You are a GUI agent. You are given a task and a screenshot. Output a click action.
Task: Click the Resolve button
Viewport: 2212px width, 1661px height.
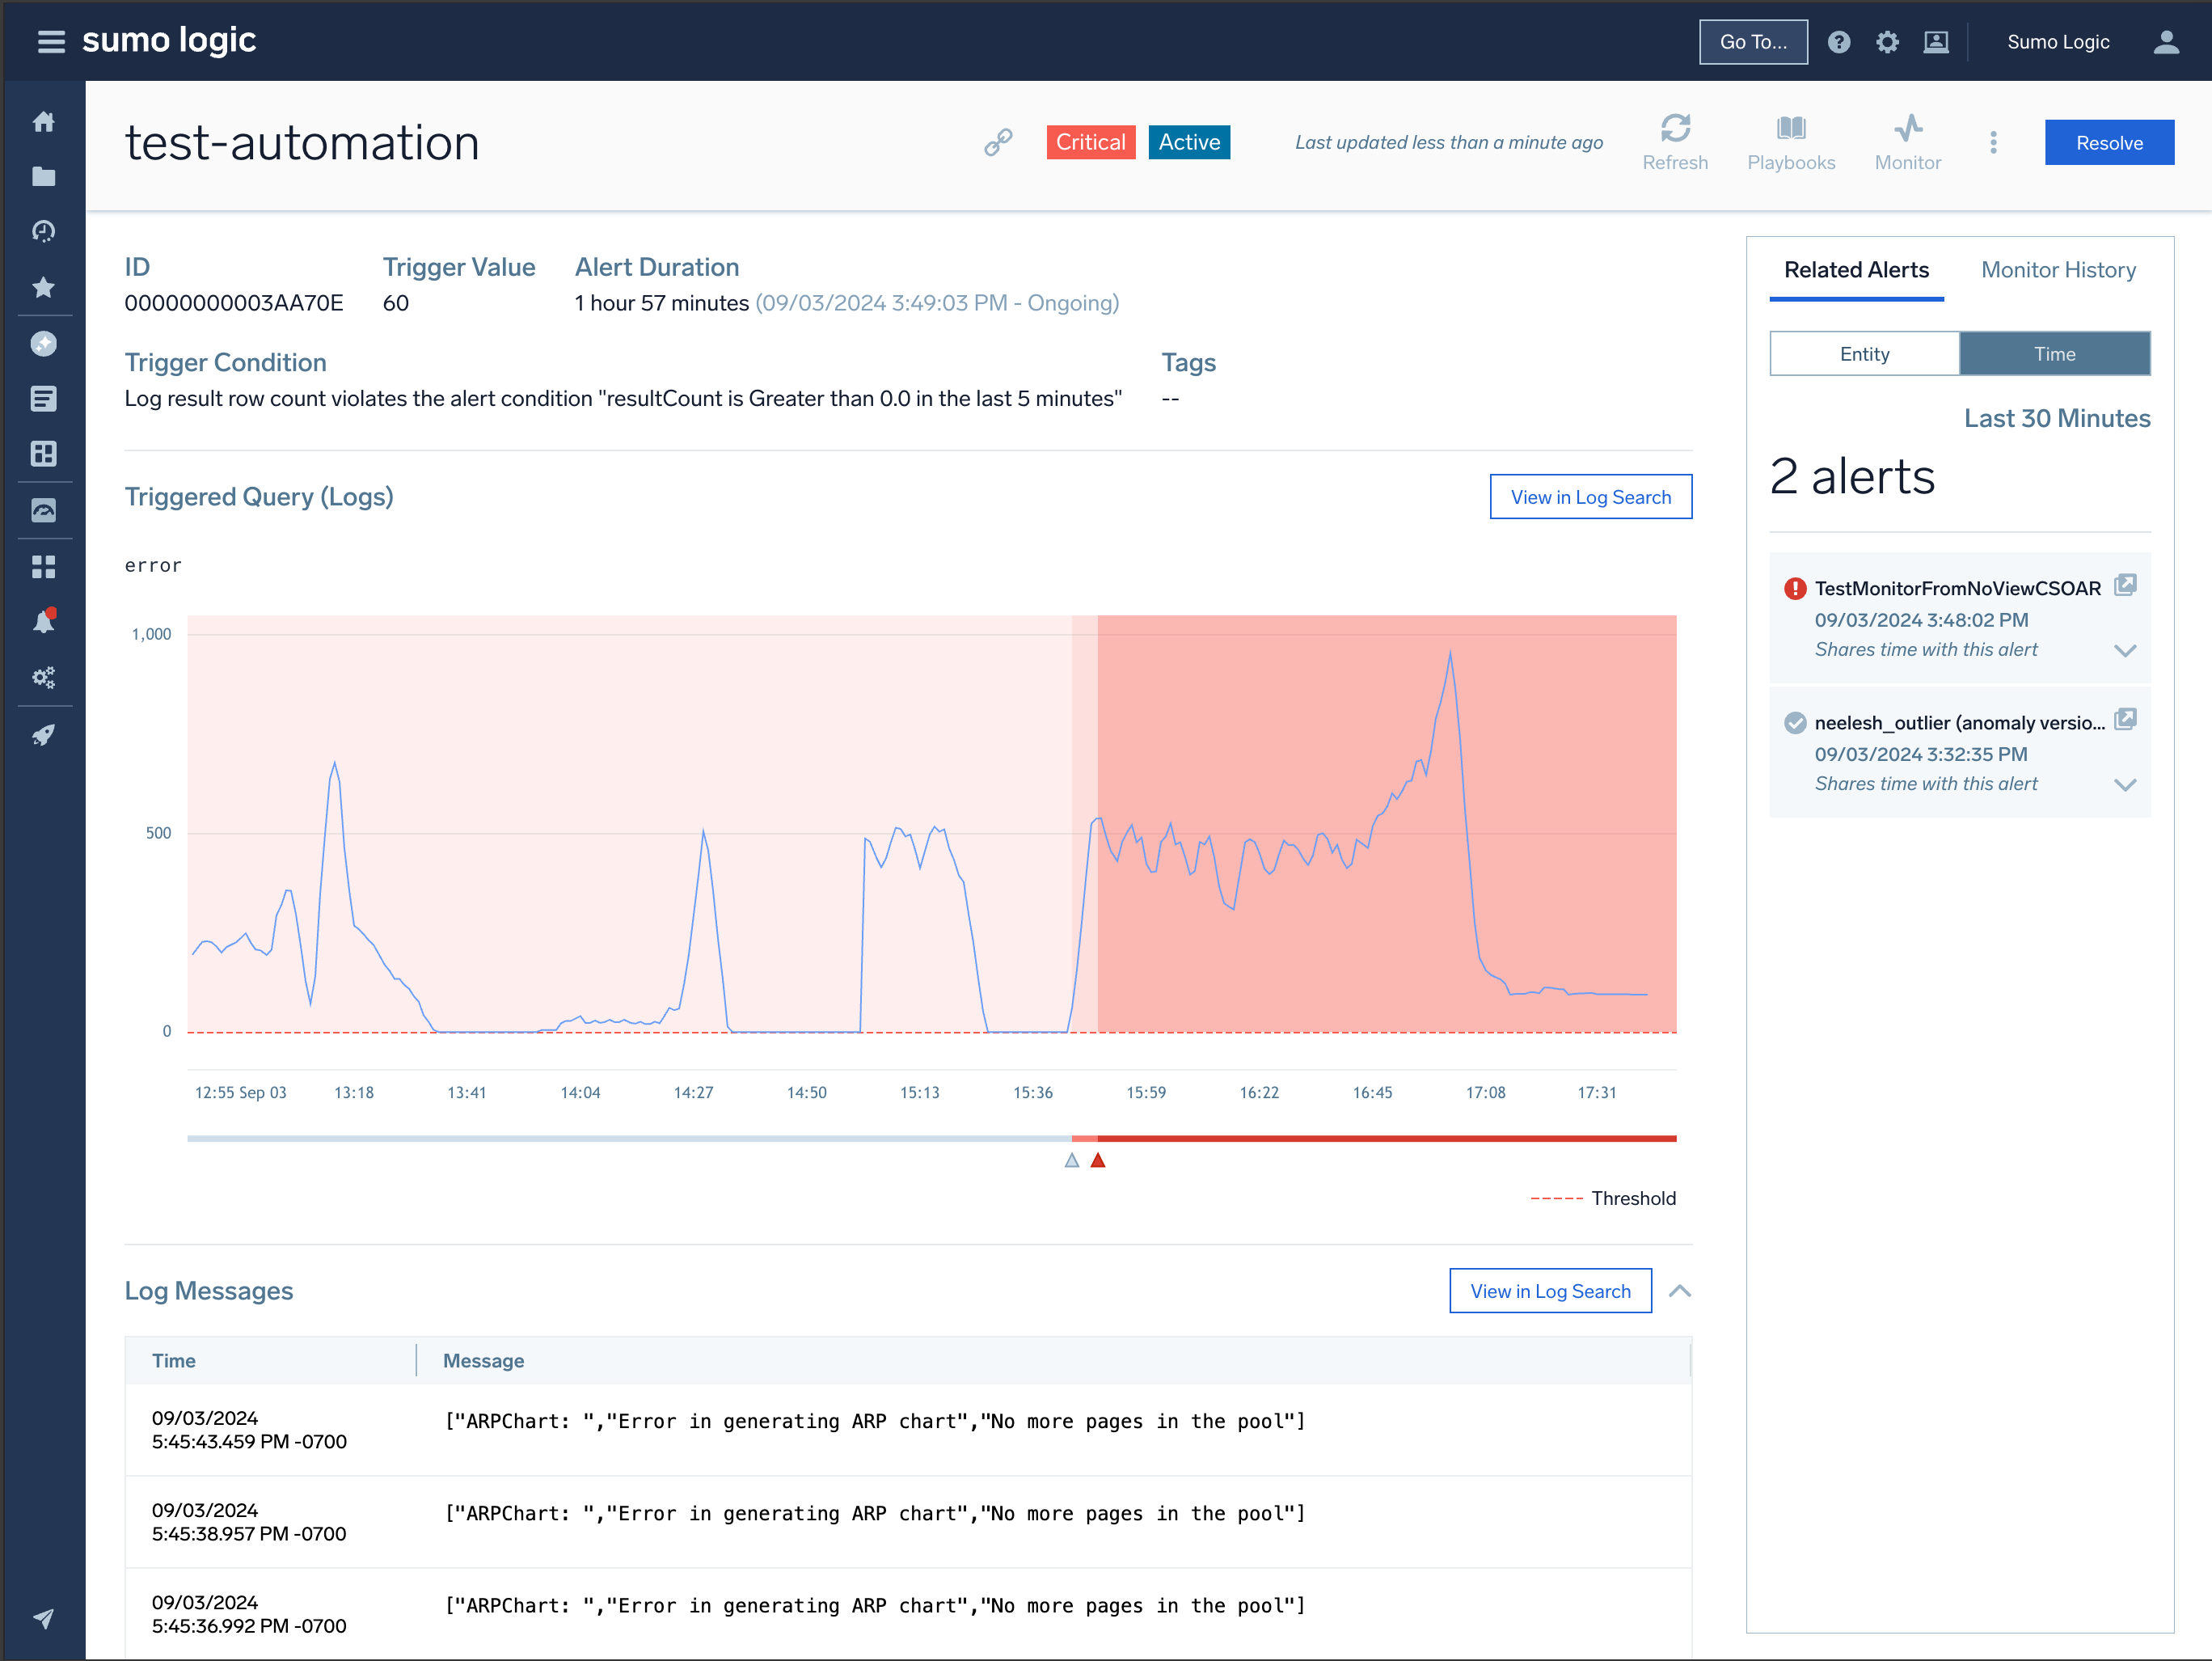[x=2109, y=142]
